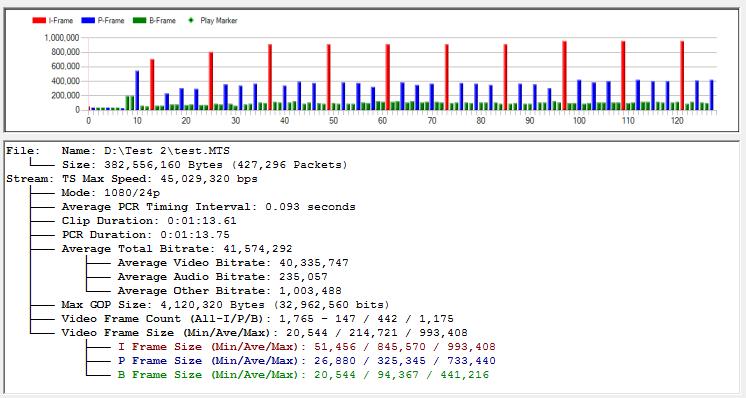Click the 1,000,000 y-axis label

[x=61, y=38]
